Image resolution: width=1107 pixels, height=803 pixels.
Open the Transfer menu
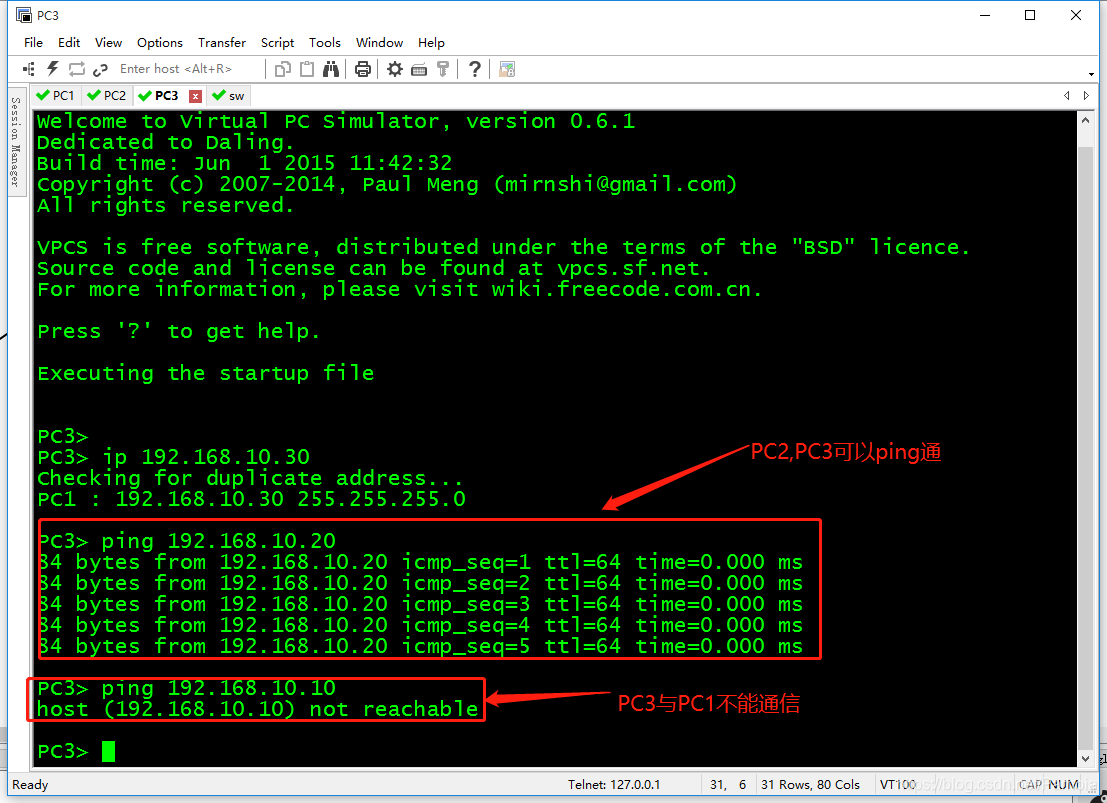click(x=222, y=42)
